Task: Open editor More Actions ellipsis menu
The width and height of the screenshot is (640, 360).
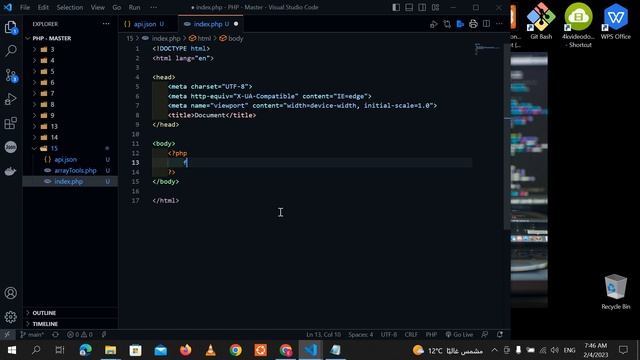Action: pyautogui.click(x=499, y=24)
